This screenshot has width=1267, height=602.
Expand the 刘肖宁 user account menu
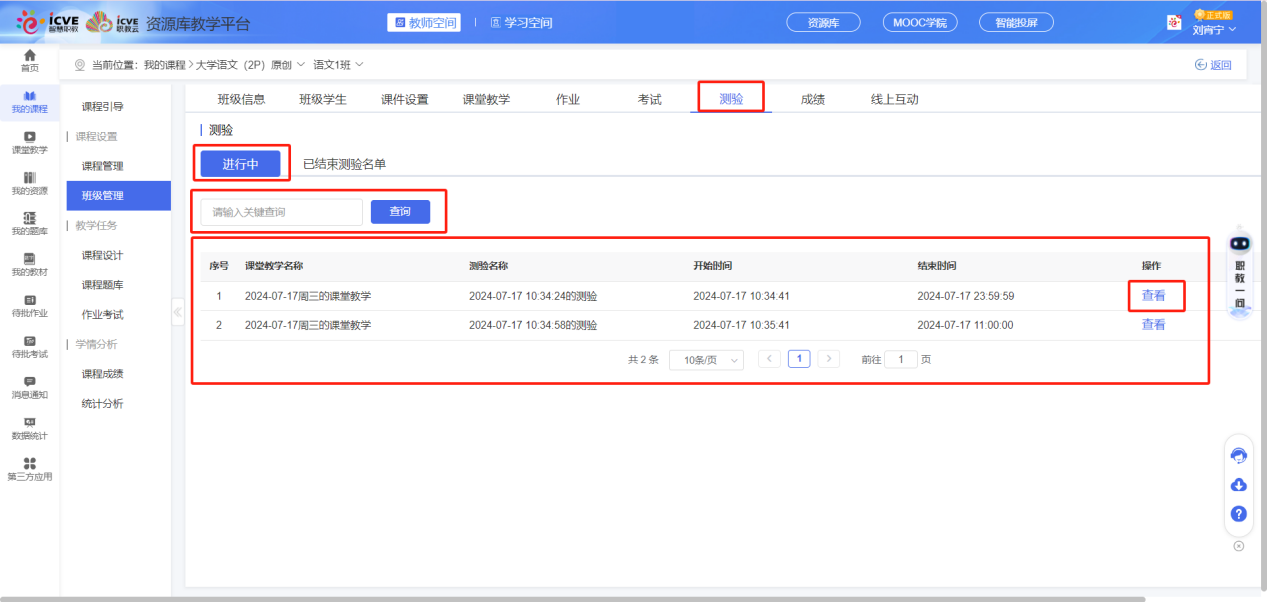1214,29
